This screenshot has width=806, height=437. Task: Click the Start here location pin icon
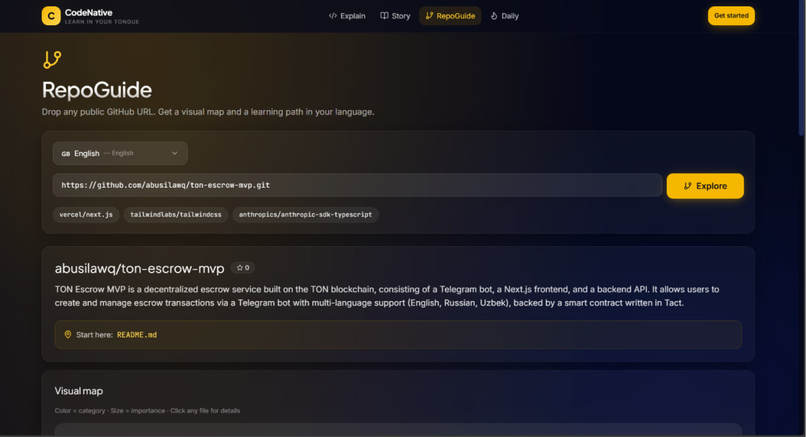68,335
